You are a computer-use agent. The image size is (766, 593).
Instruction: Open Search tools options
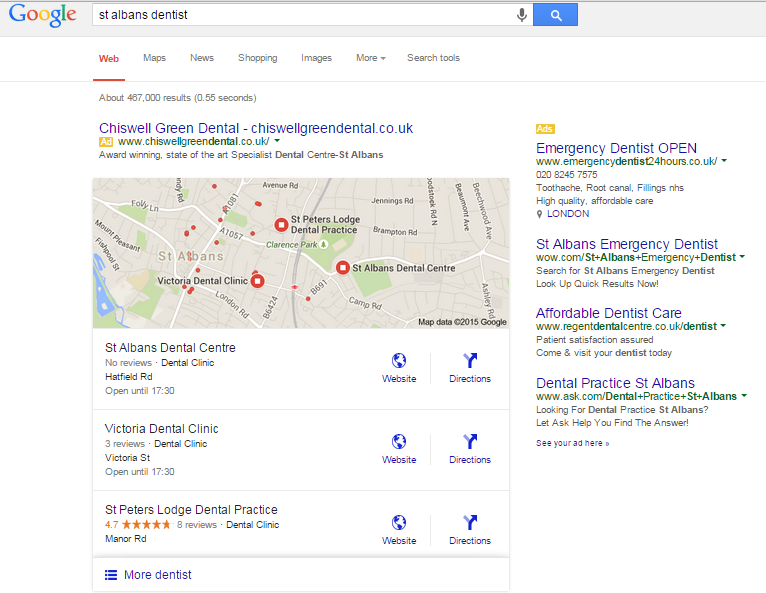(433, 58)
